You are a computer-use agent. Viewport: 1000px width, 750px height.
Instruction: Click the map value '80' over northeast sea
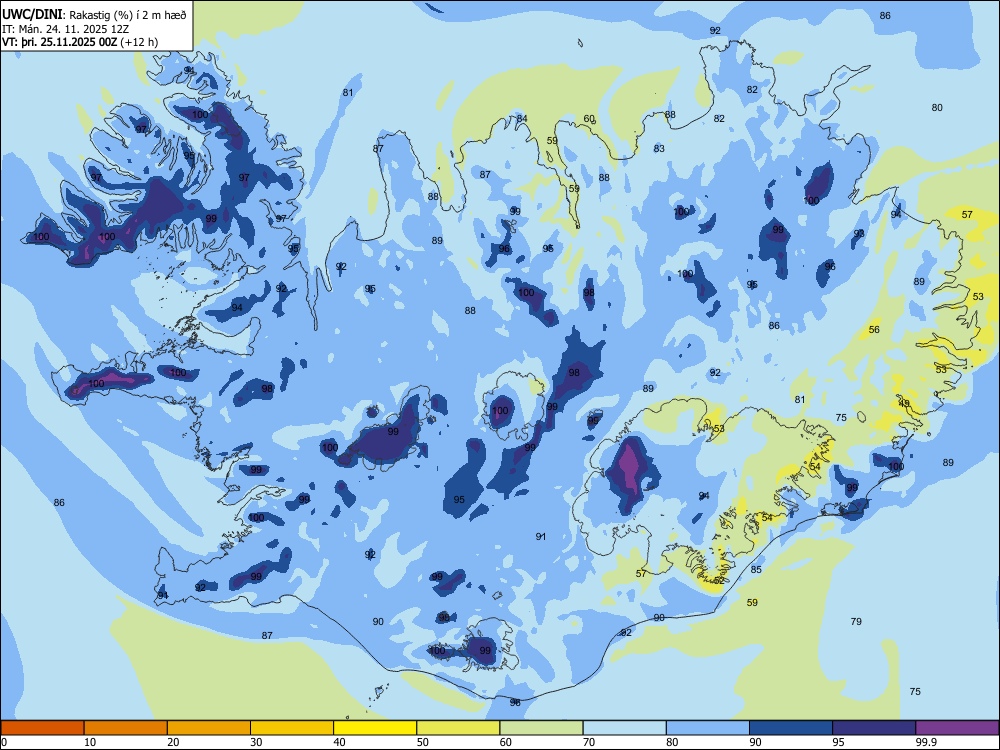coord(937,108)
